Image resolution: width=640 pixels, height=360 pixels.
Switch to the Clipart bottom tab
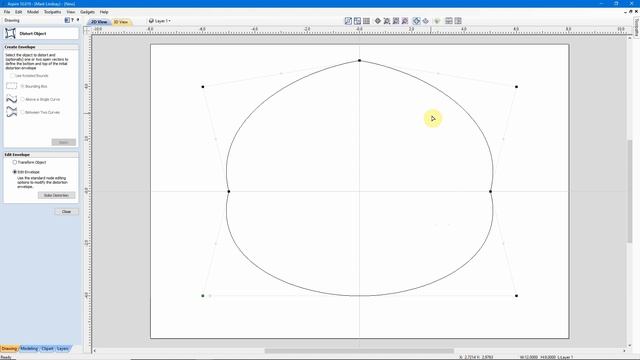point(47,349)
